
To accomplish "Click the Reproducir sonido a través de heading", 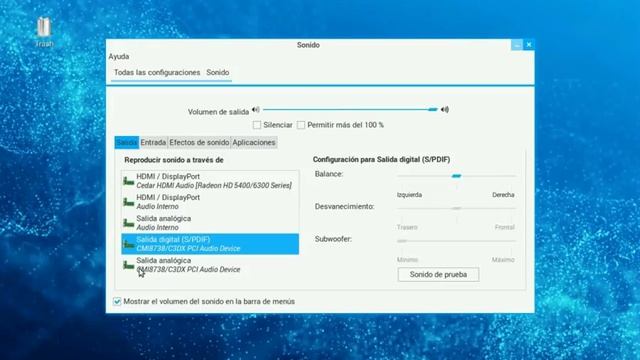I will tap(174, 160).
